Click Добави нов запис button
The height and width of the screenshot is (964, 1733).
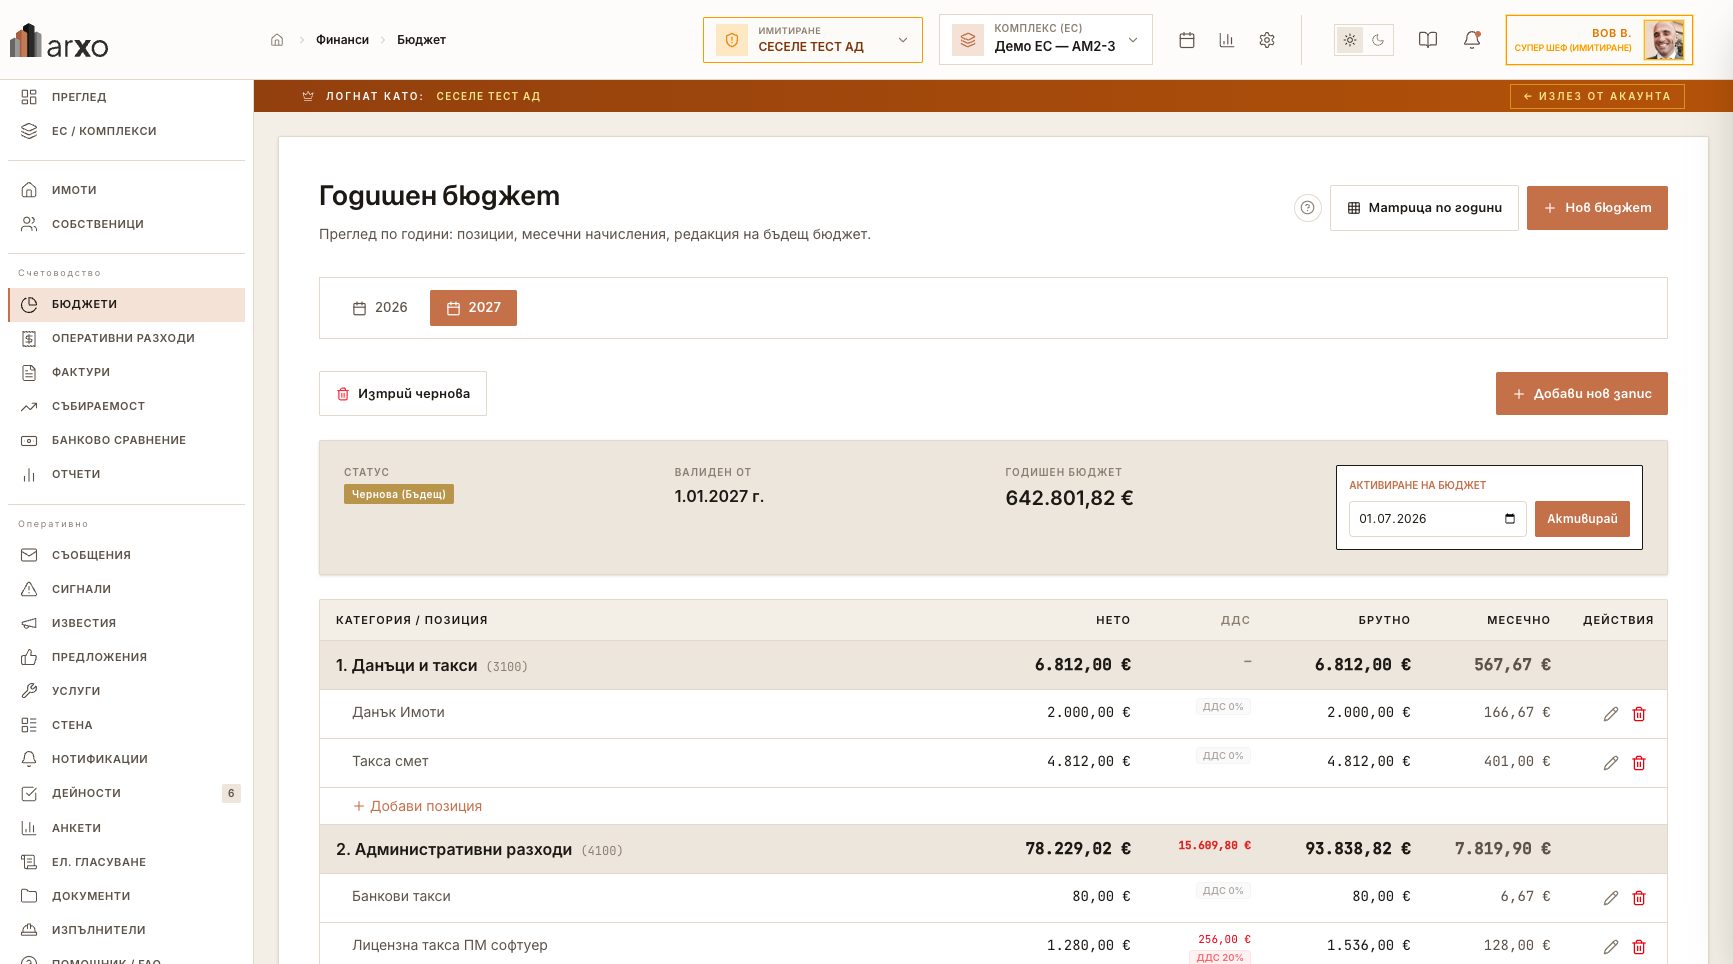coord(1582,394)
